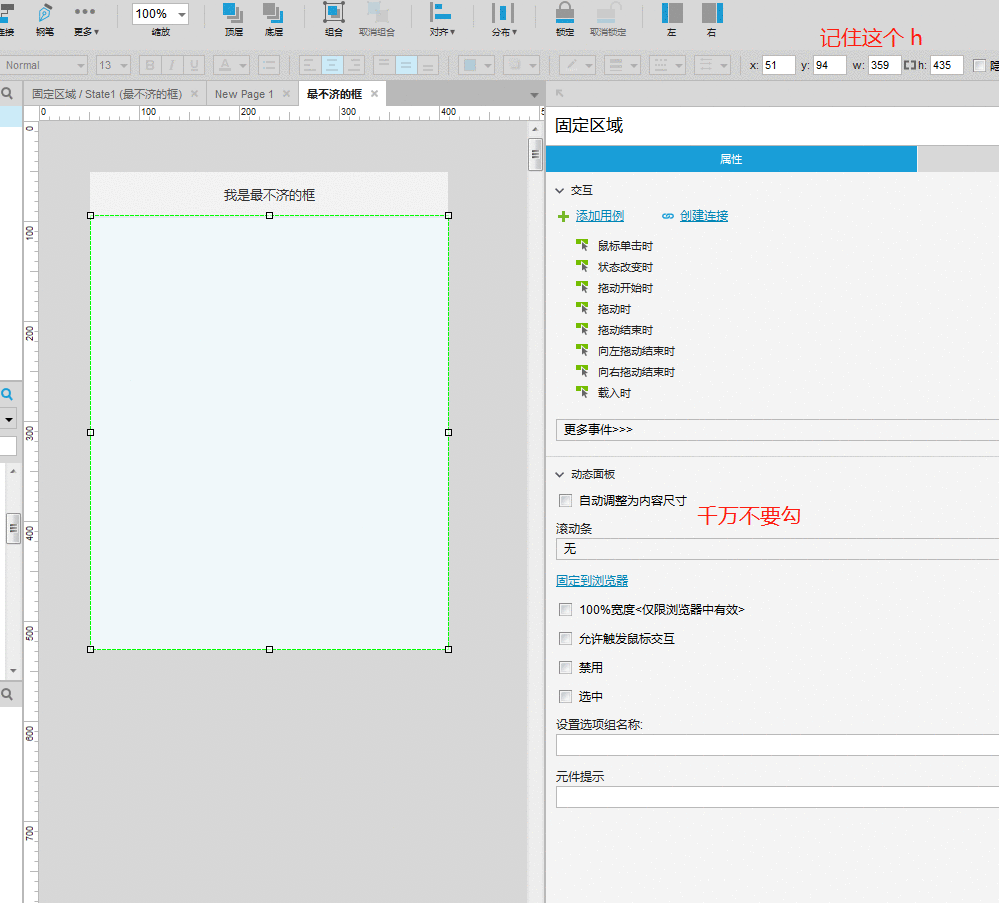Toggle the 左 left panel icon
999x903 pixels.
(x=672, y=20)
